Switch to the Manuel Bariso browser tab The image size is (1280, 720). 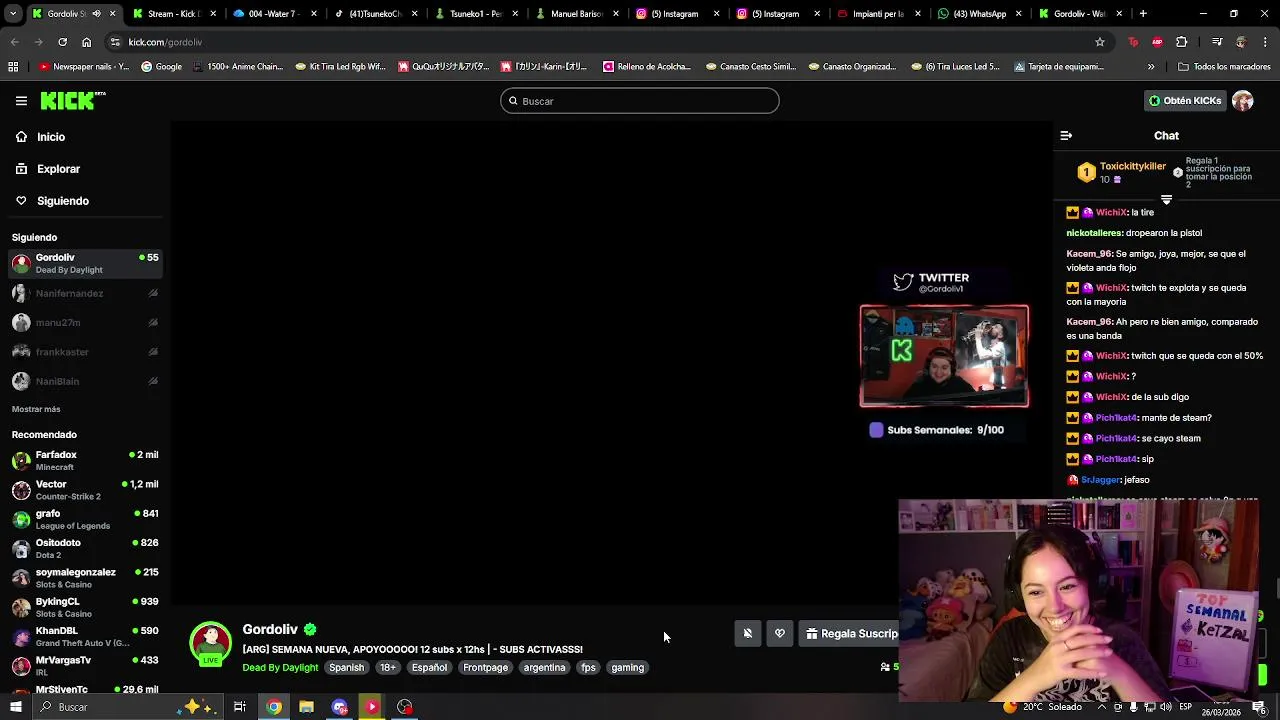coord(578,14)
